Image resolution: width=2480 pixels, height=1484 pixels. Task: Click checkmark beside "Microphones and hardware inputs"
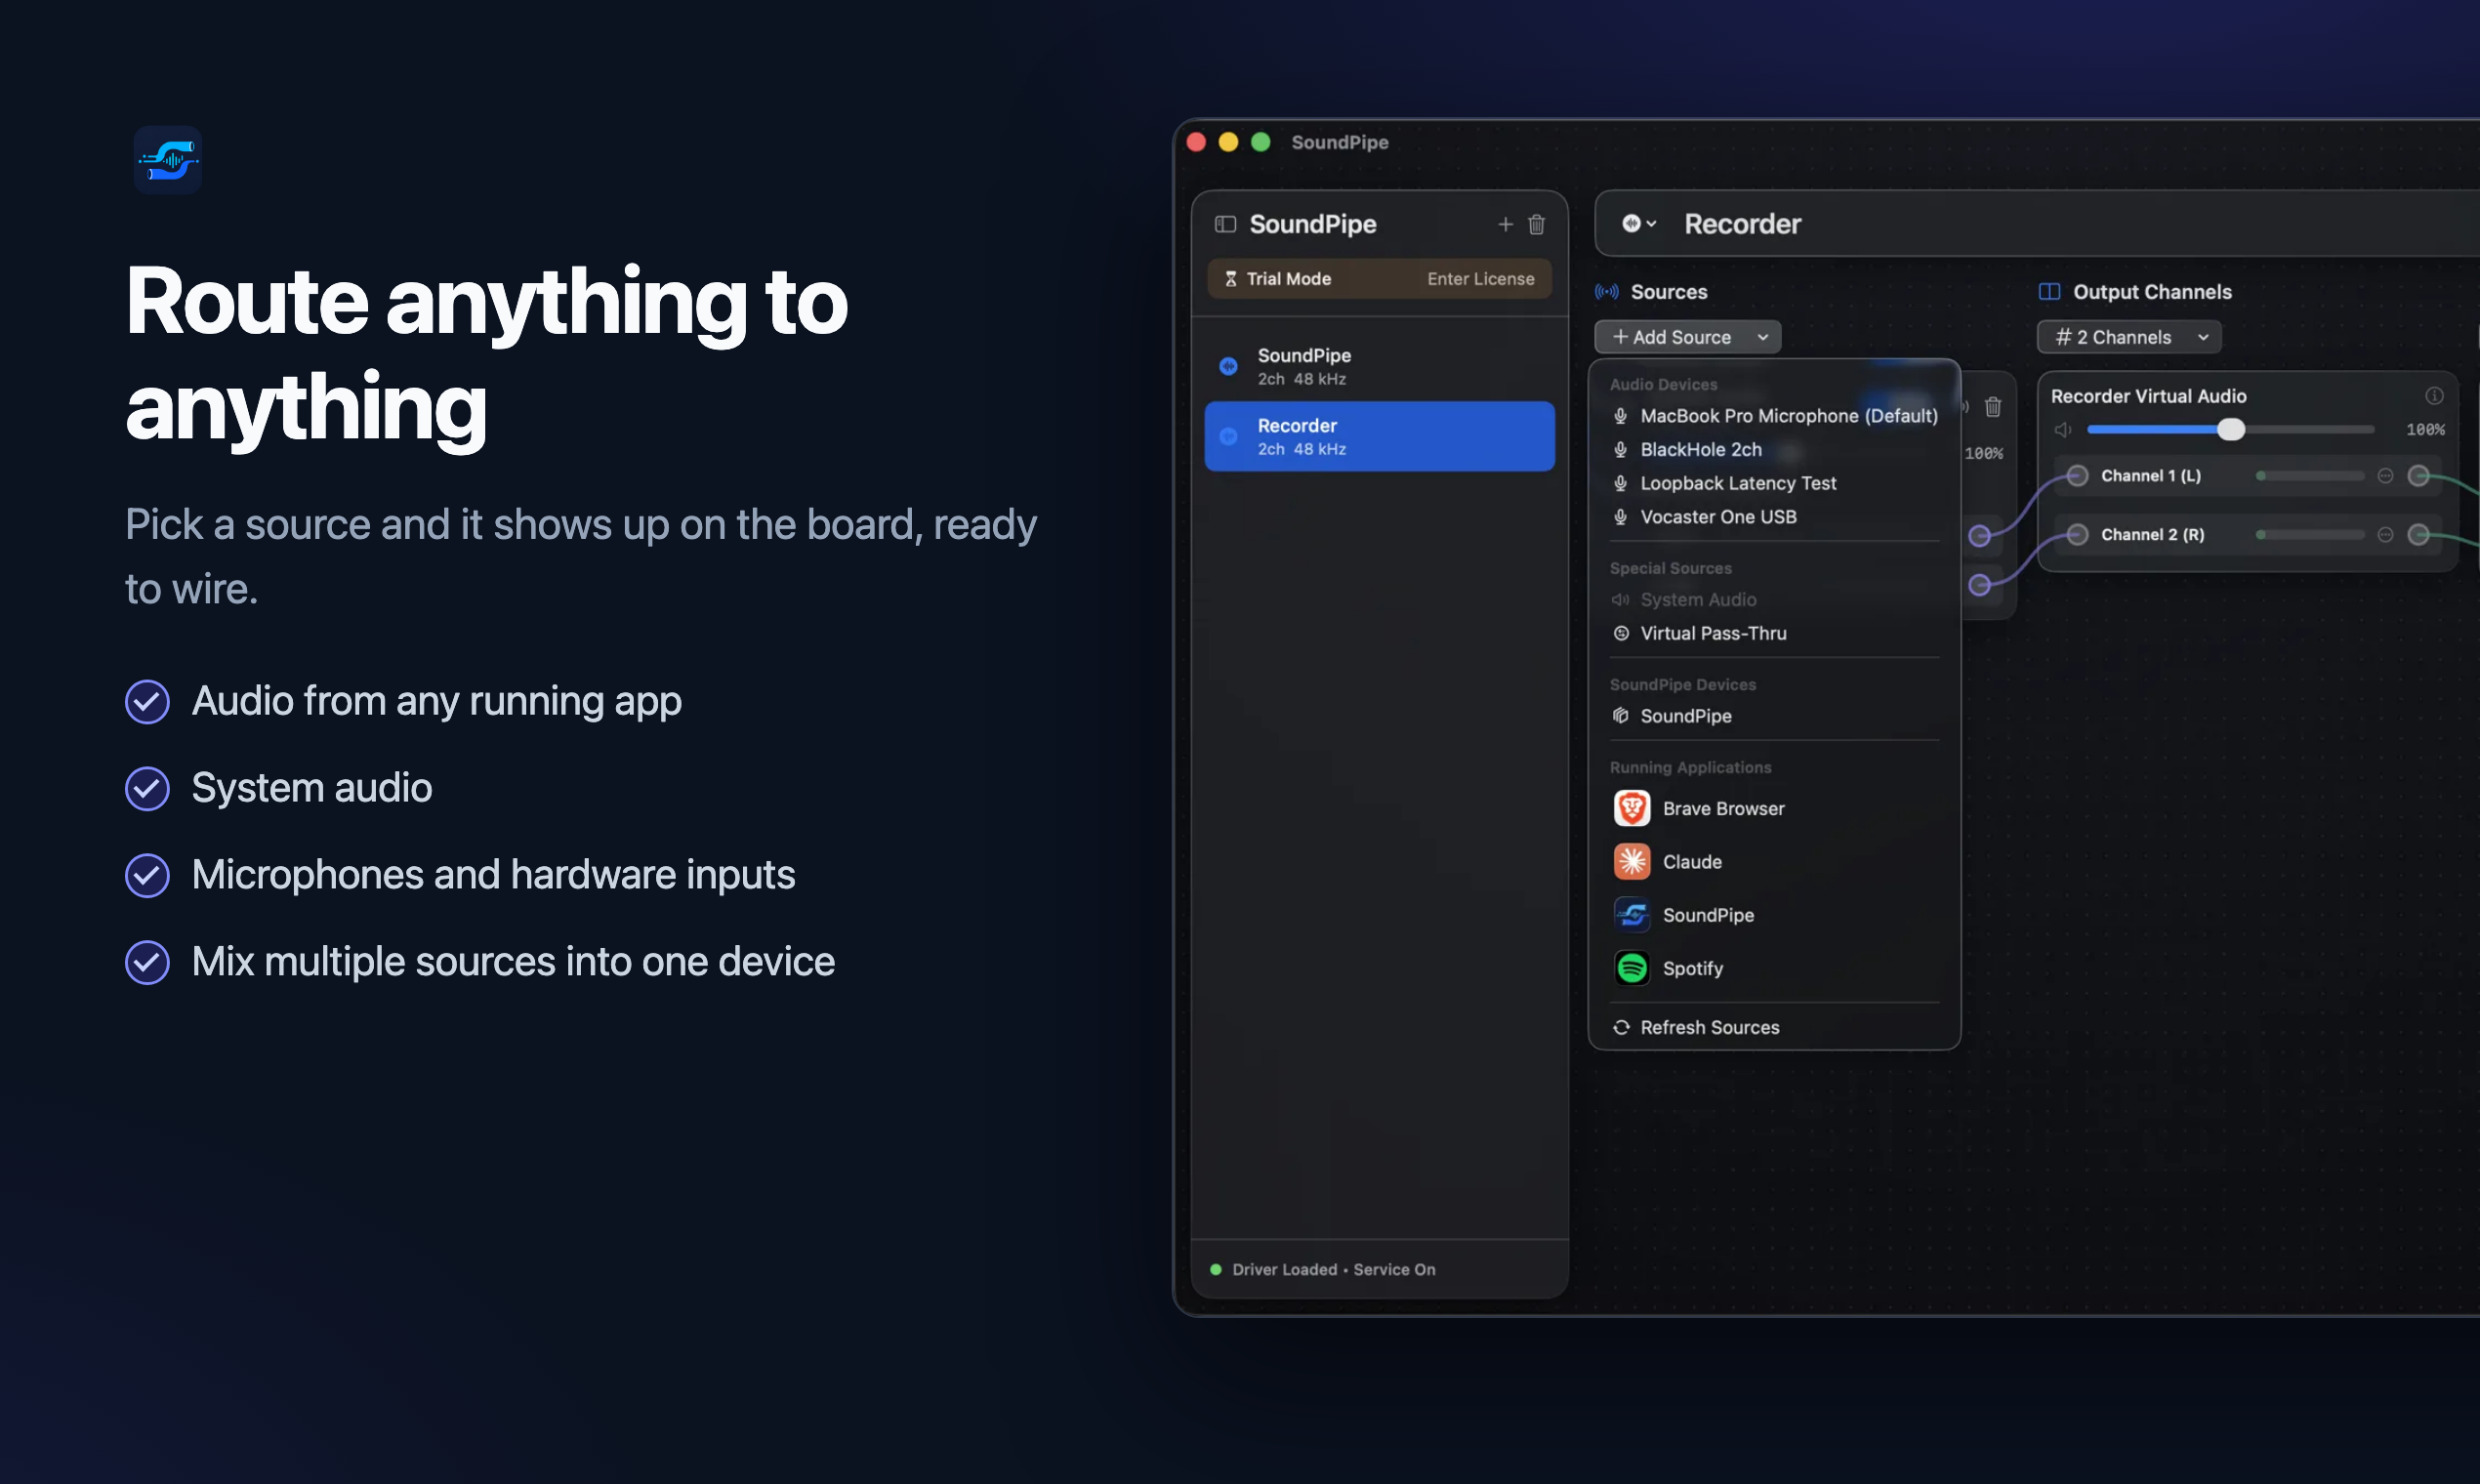tap(147, 875)
